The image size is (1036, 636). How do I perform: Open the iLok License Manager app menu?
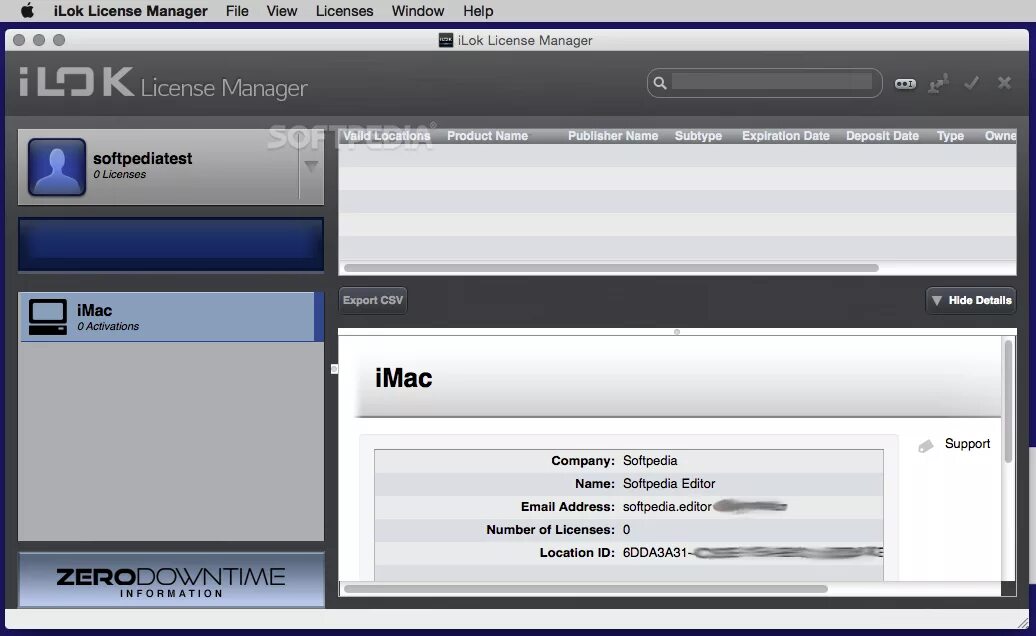(x=130, y=11)
